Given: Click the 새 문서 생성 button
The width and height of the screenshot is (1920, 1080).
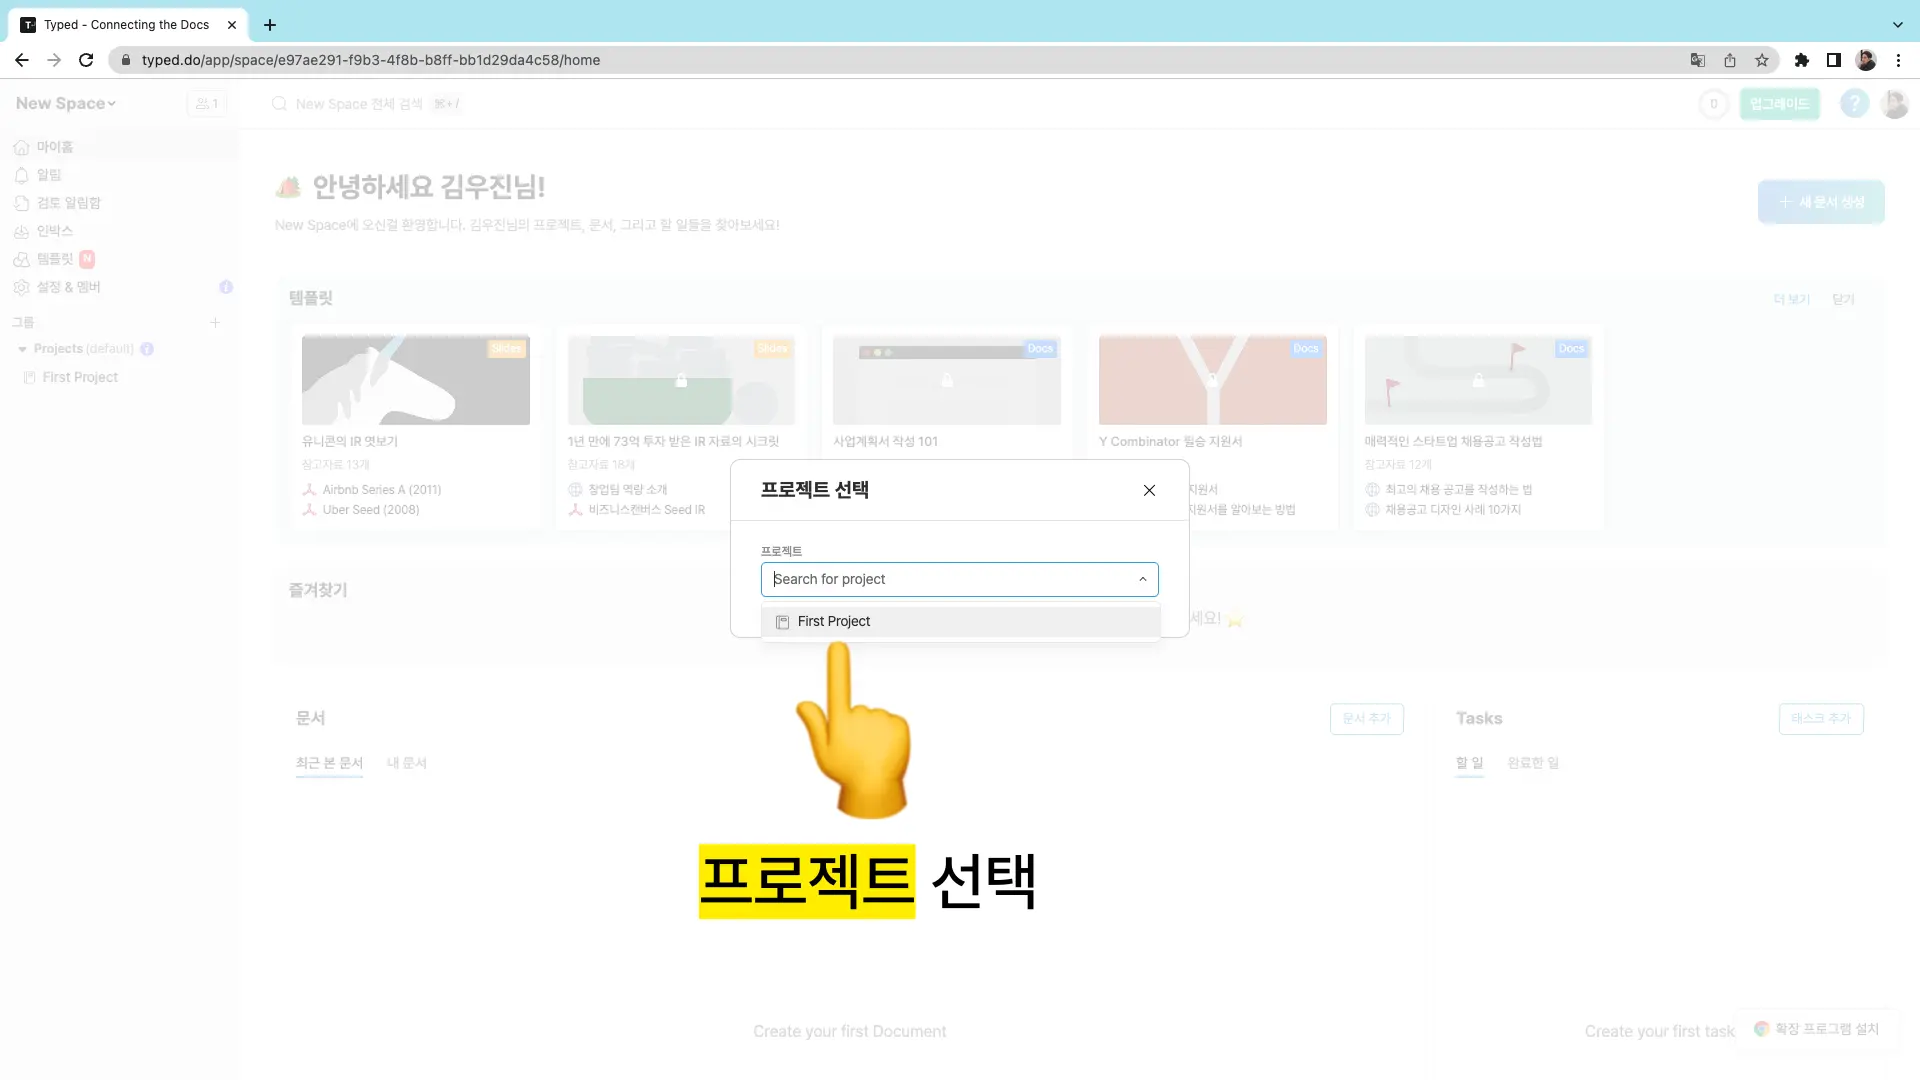Looking at the screenshot, I should click(x=1821, y=202).
